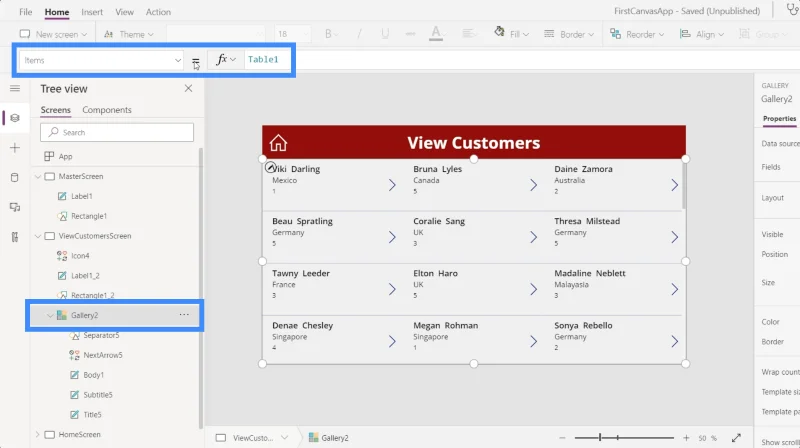Viewport: 800px width, 448px height.
Task: Open the Items property dropdown
Action: 101,60
